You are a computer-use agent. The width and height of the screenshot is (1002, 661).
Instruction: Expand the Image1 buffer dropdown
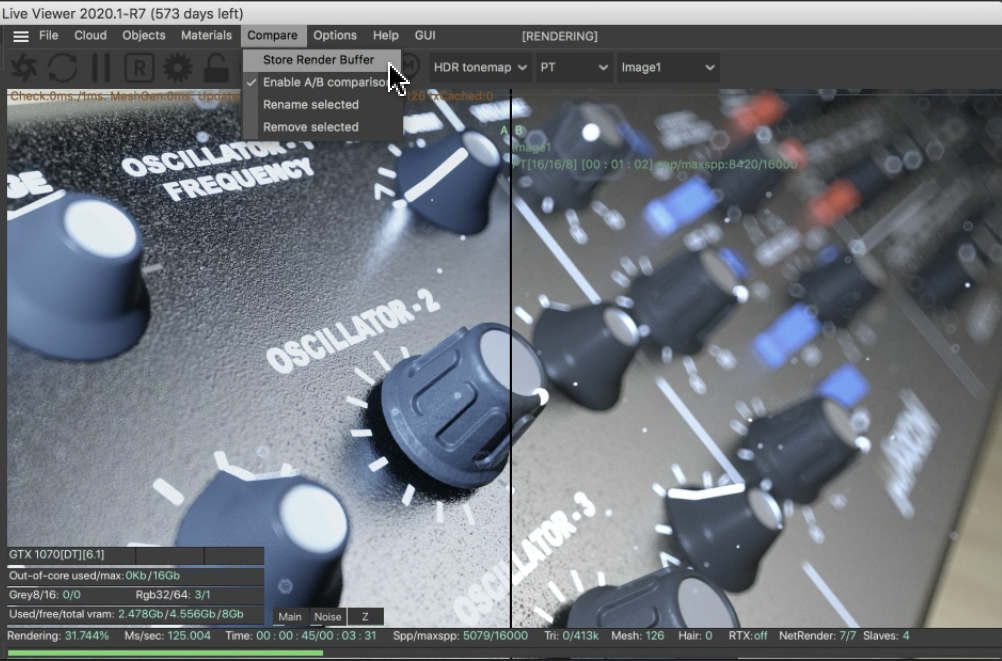[668, 68]
